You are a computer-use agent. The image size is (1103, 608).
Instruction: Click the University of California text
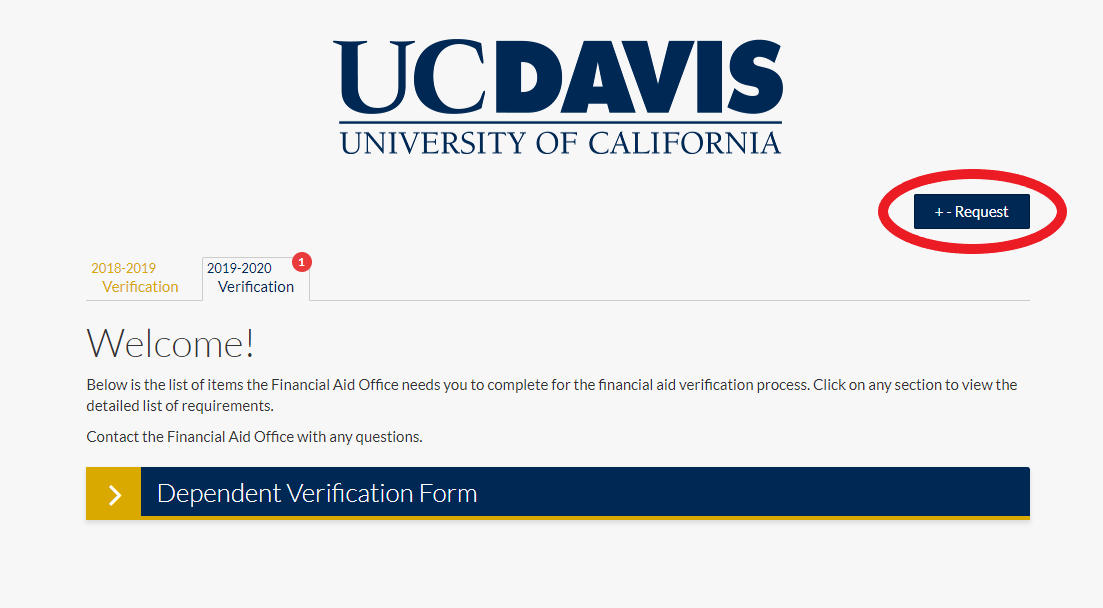(x=559, y=142)
